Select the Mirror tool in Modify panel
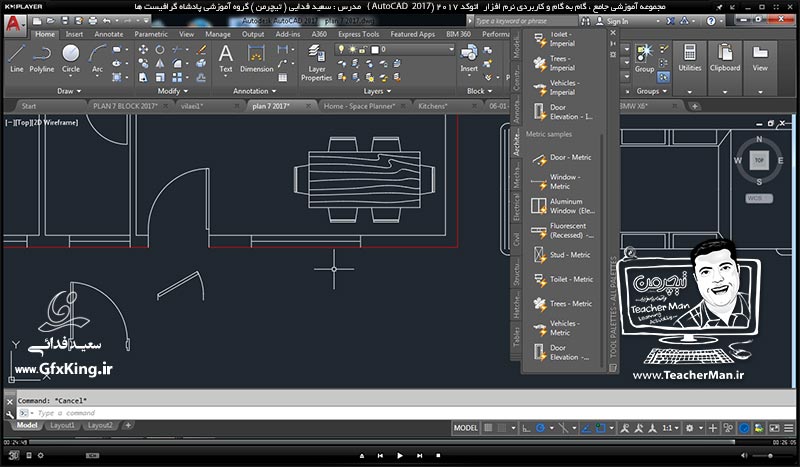800x467 pixels. (160, 63)
